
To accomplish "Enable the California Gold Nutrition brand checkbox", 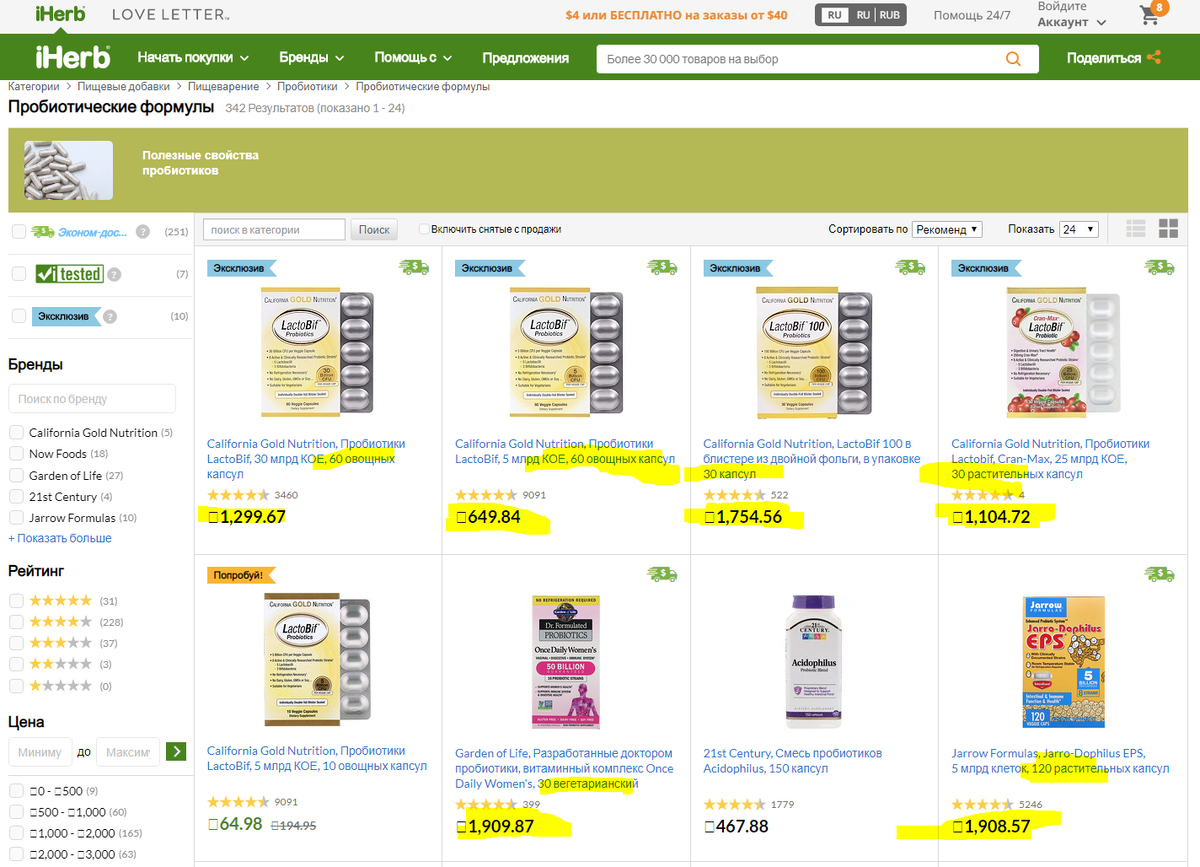I will click(x=16, y=432).
